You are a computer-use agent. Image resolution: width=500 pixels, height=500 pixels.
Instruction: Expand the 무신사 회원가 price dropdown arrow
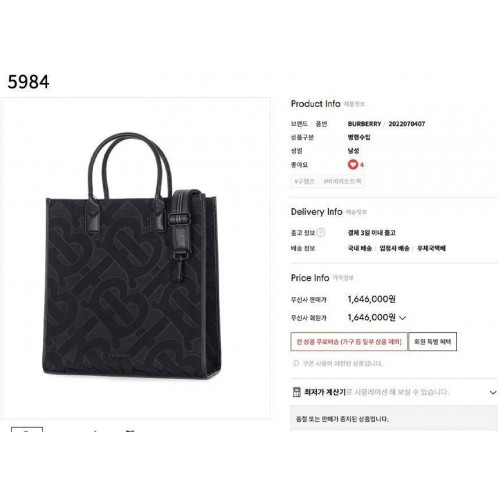402,318
